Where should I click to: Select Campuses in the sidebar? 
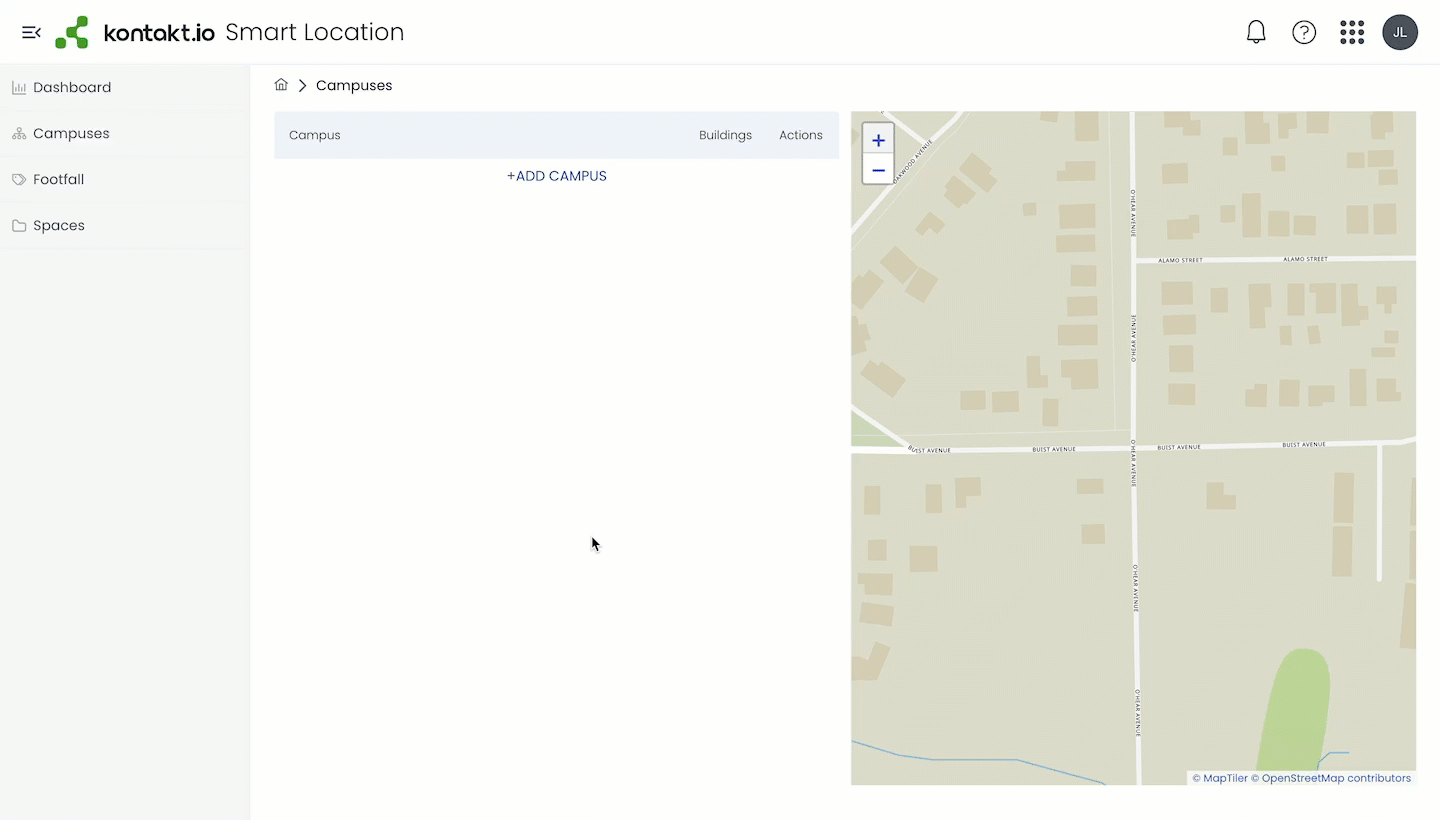coord(71,133)
